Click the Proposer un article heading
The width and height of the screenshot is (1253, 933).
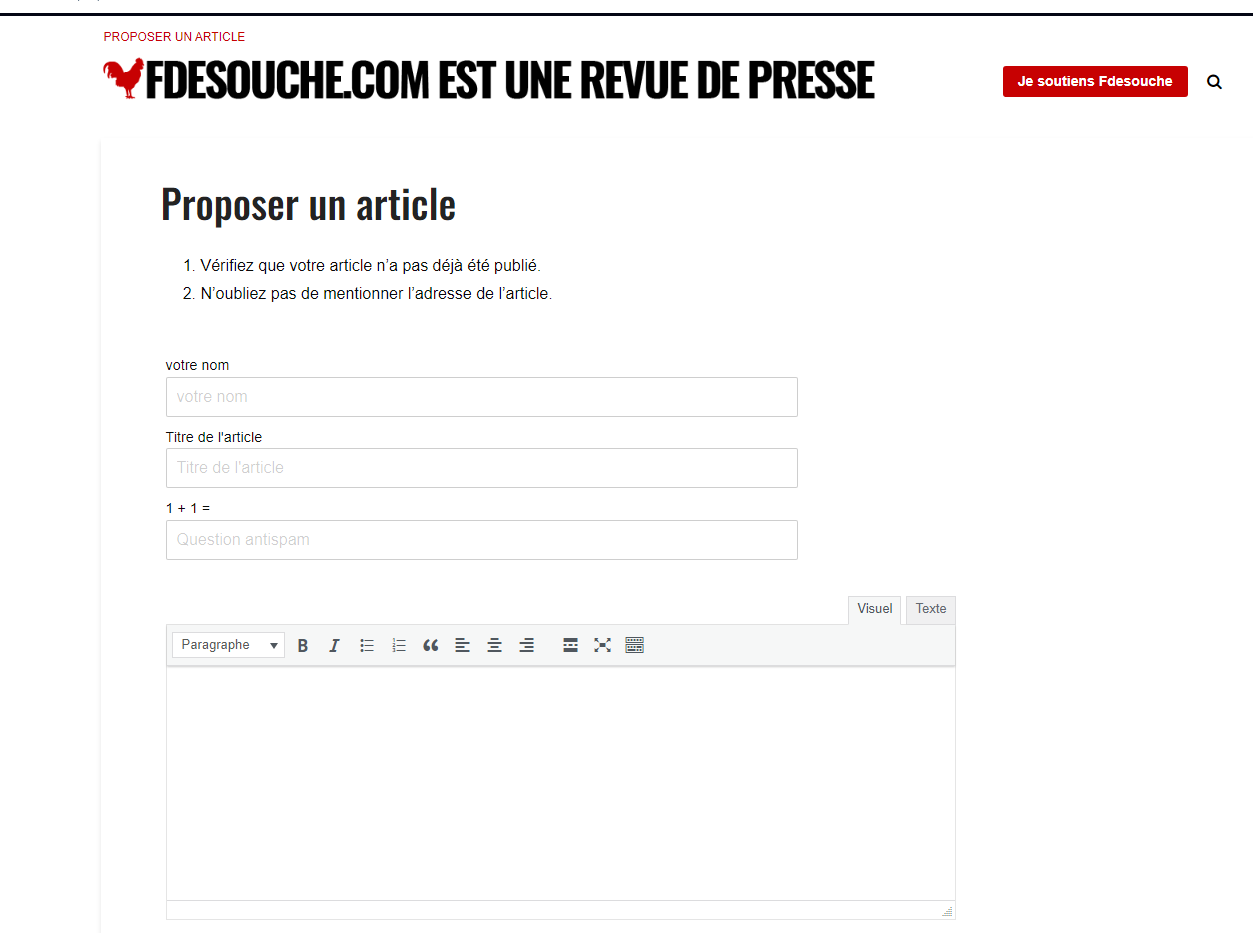coord(308,204)
